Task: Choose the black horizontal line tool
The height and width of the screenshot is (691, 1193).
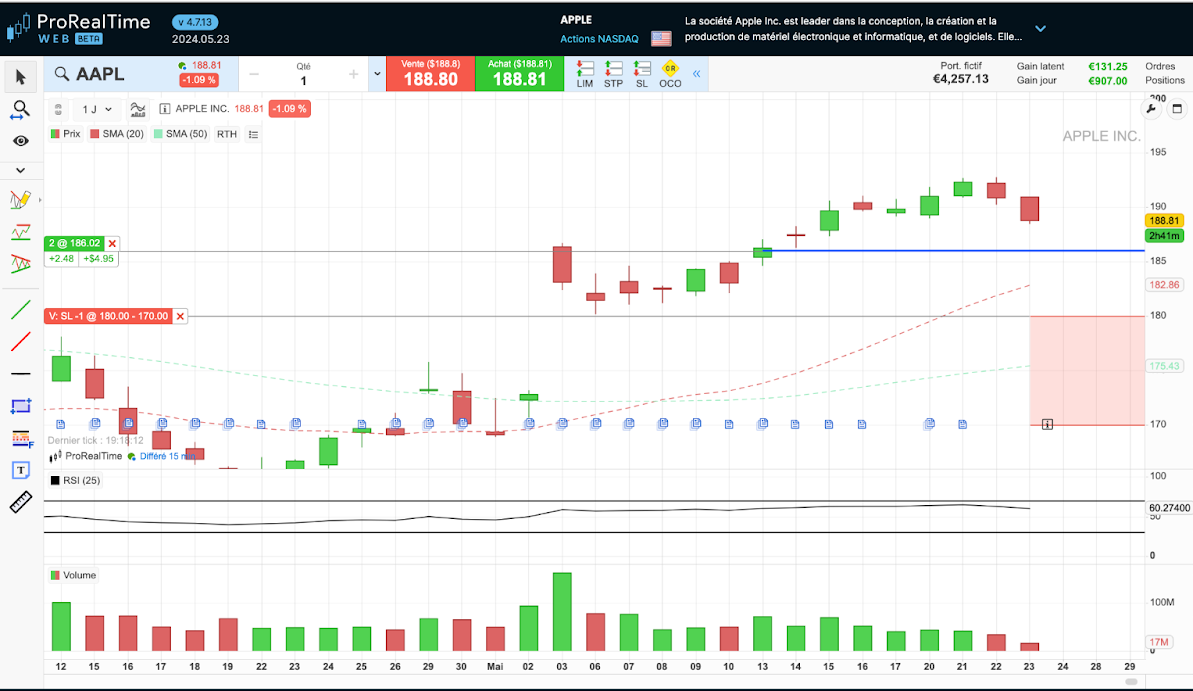Action: (21, 374)
